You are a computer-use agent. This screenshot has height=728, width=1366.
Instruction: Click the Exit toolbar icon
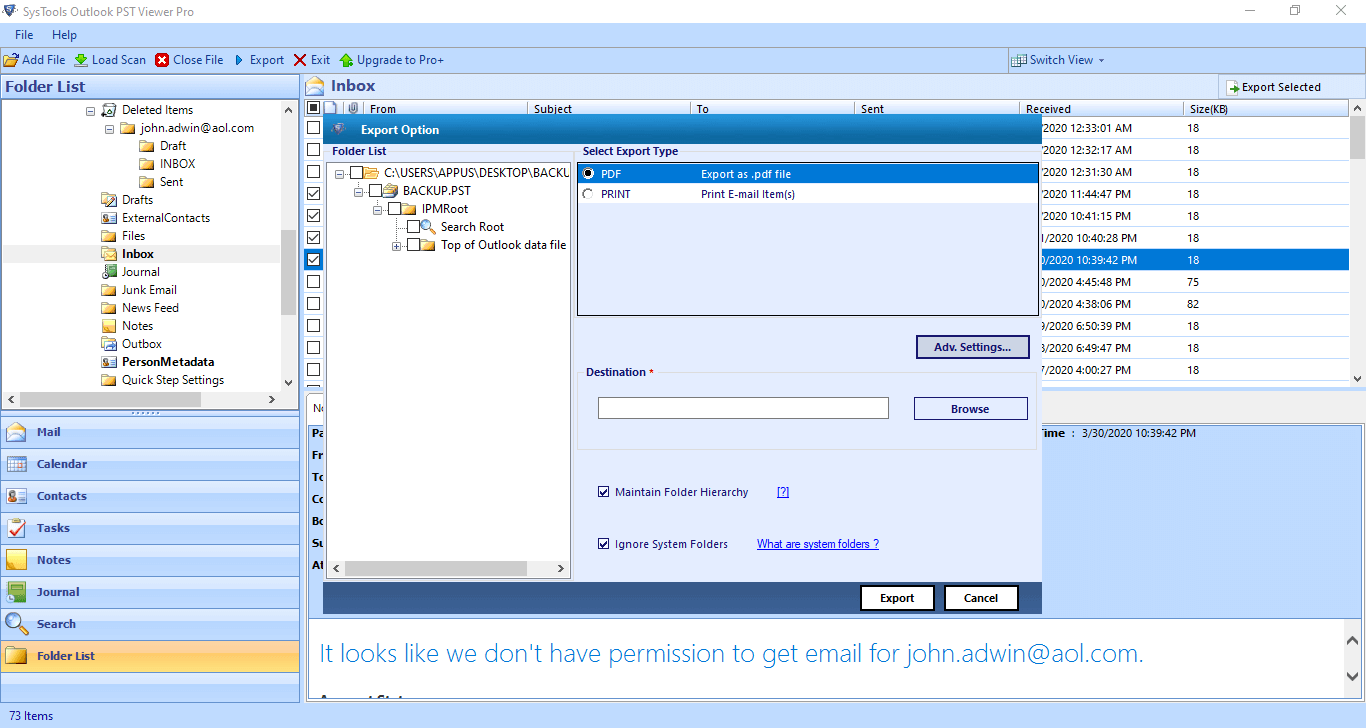(300, 60)
